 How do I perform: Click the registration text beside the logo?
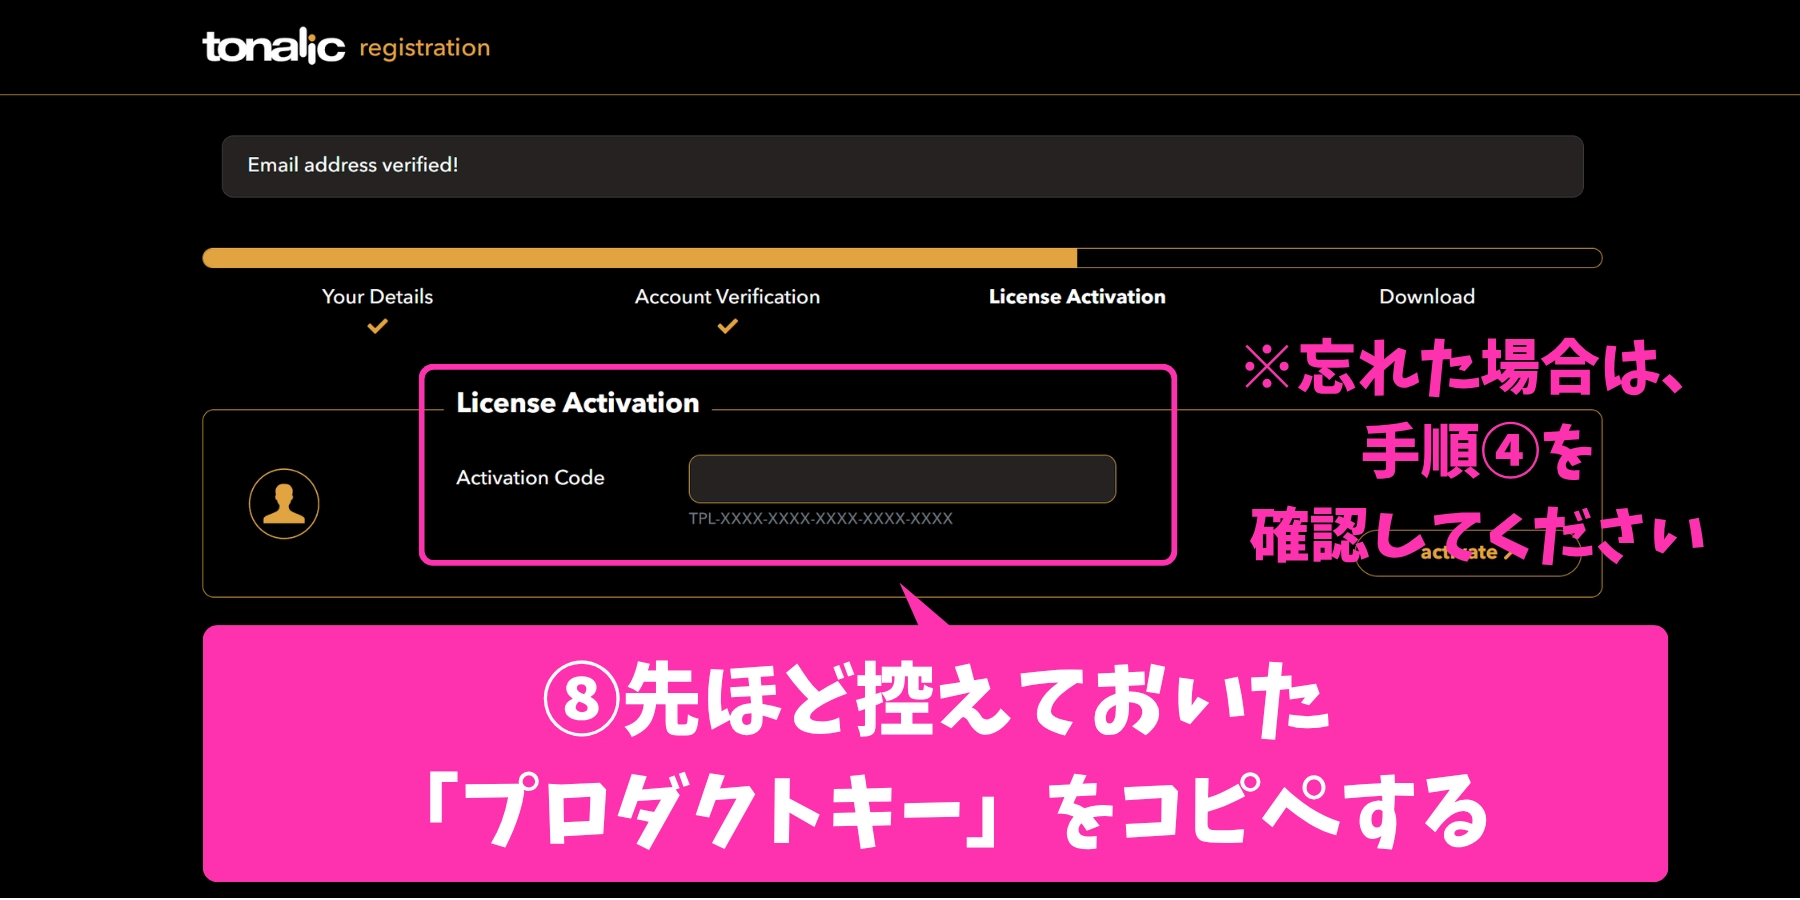pos(424,48)
